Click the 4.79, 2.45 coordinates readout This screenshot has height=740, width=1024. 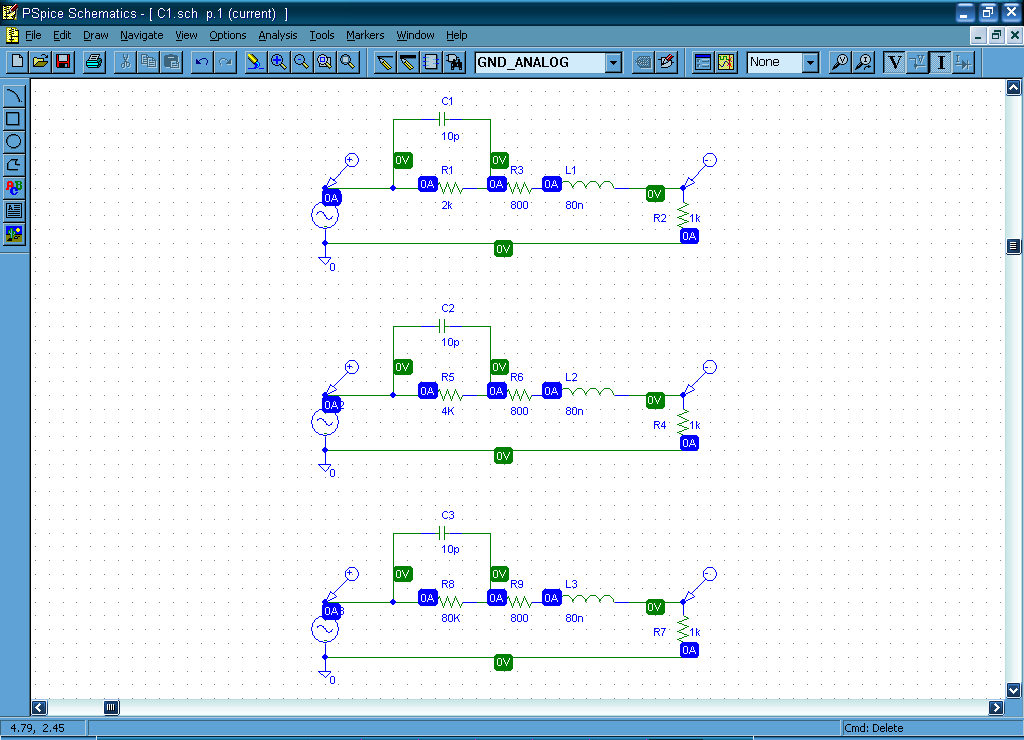pos(37,728)
